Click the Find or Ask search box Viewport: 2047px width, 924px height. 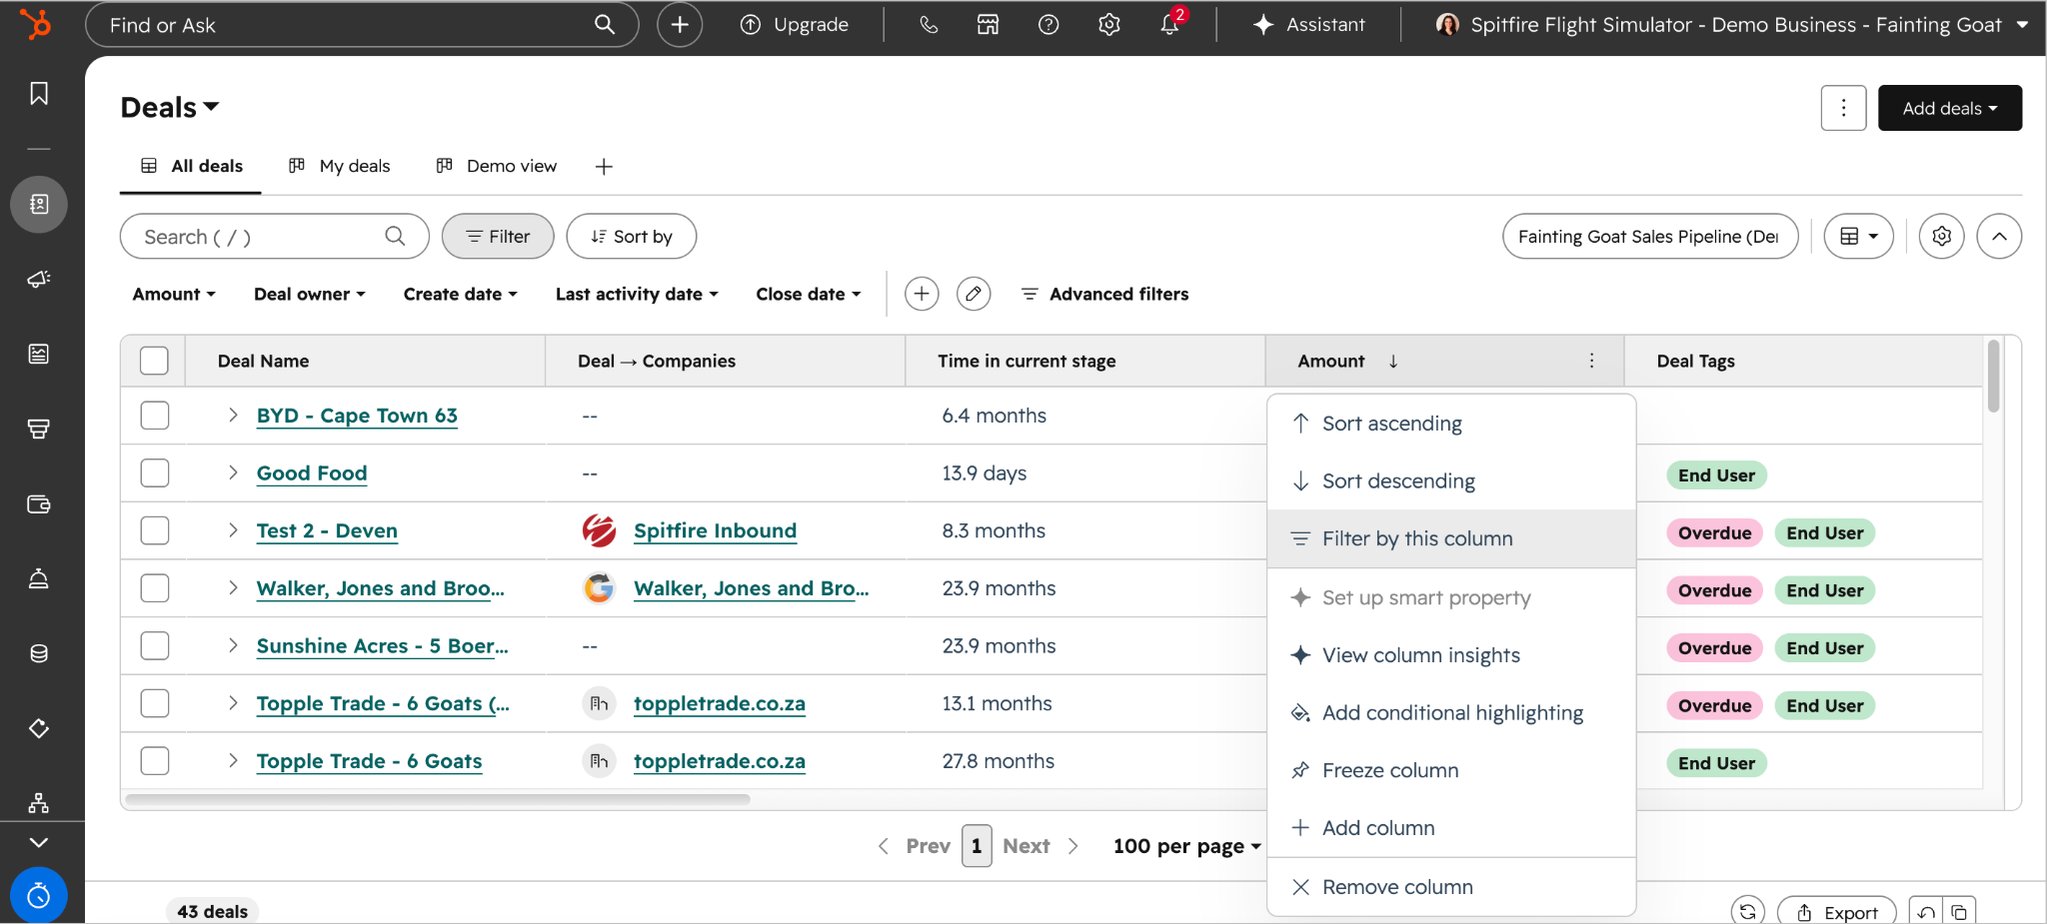coord(362,25)
